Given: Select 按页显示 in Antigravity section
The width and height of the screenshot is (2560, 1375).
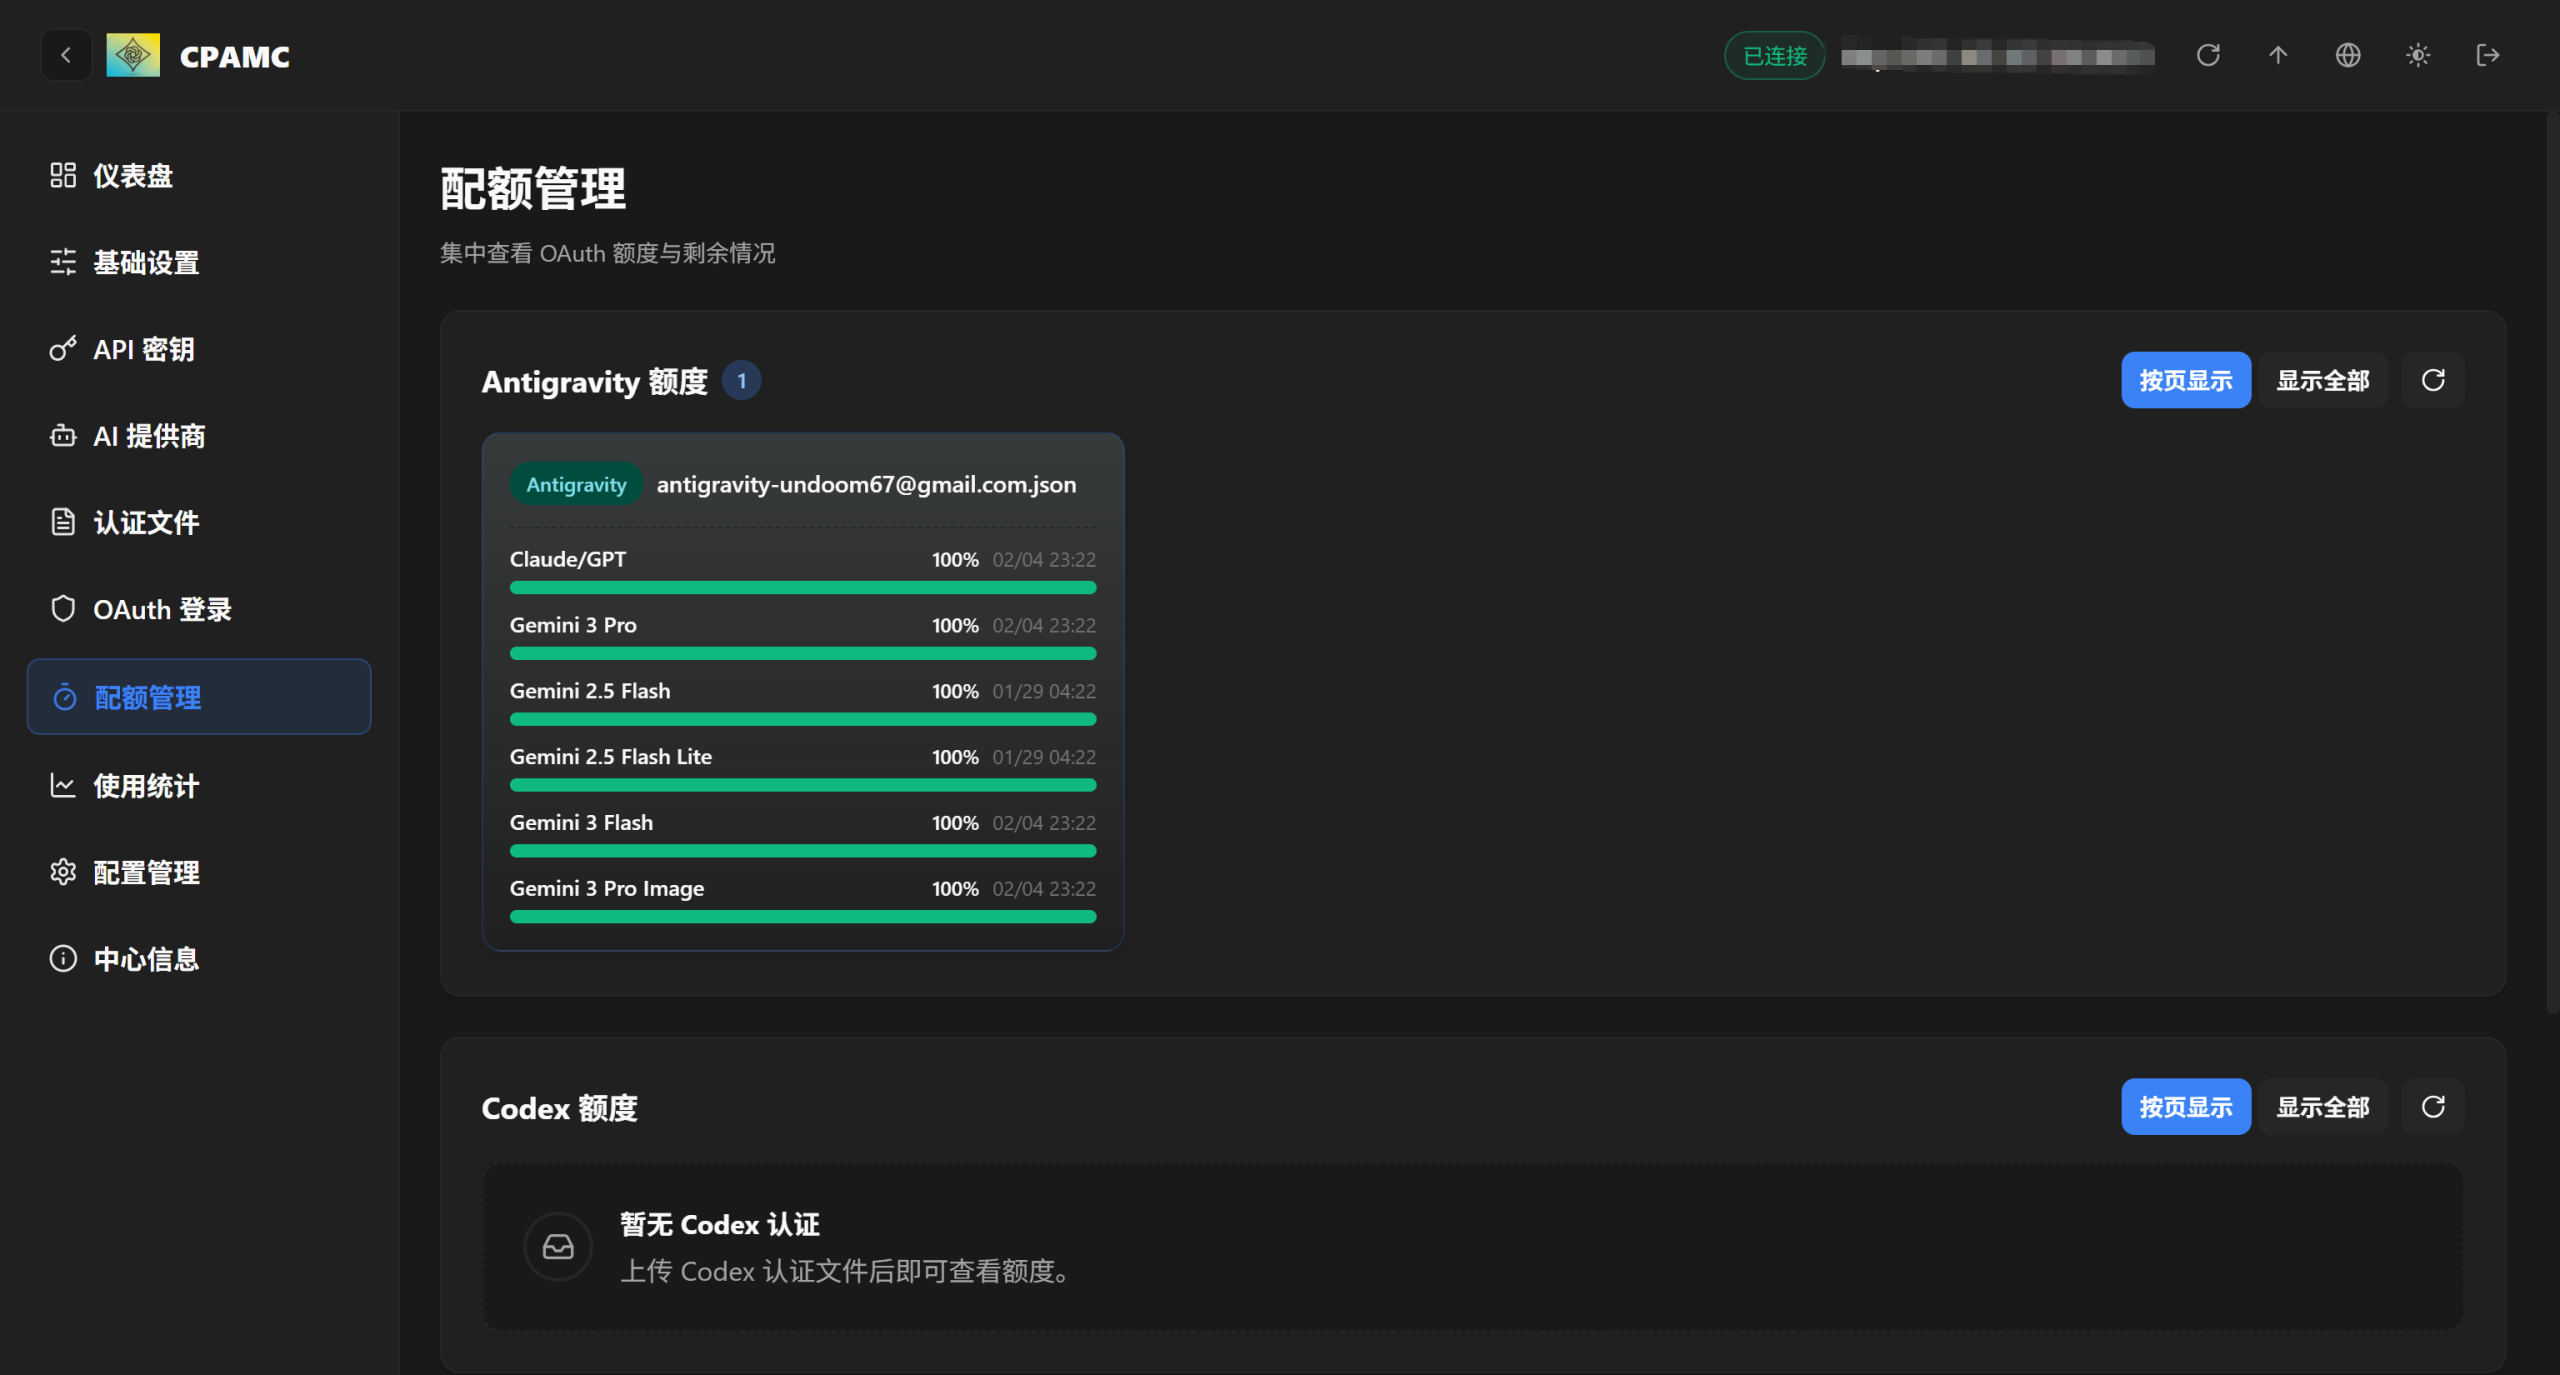Looking at the screenshot, I should [x=2186, y=380].
